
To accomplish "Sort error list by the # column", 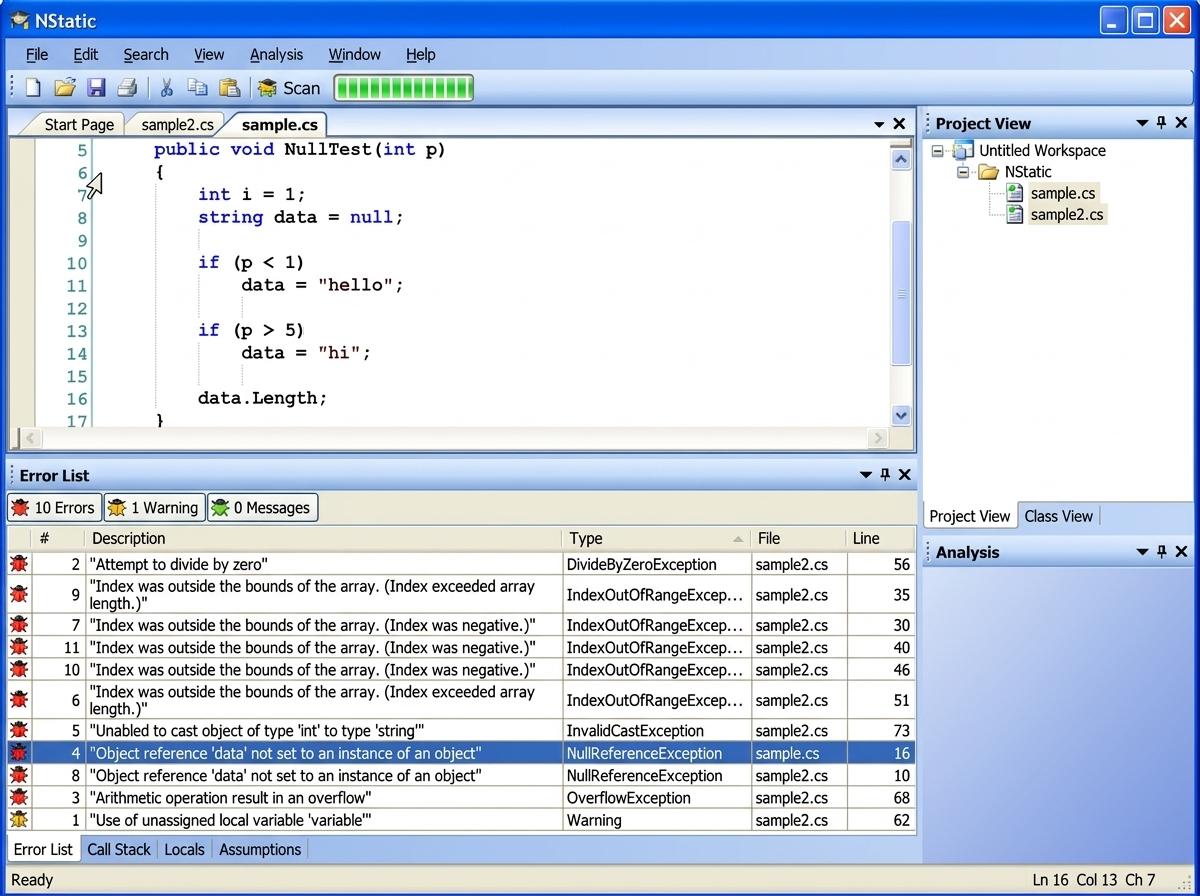I will 58,538.
